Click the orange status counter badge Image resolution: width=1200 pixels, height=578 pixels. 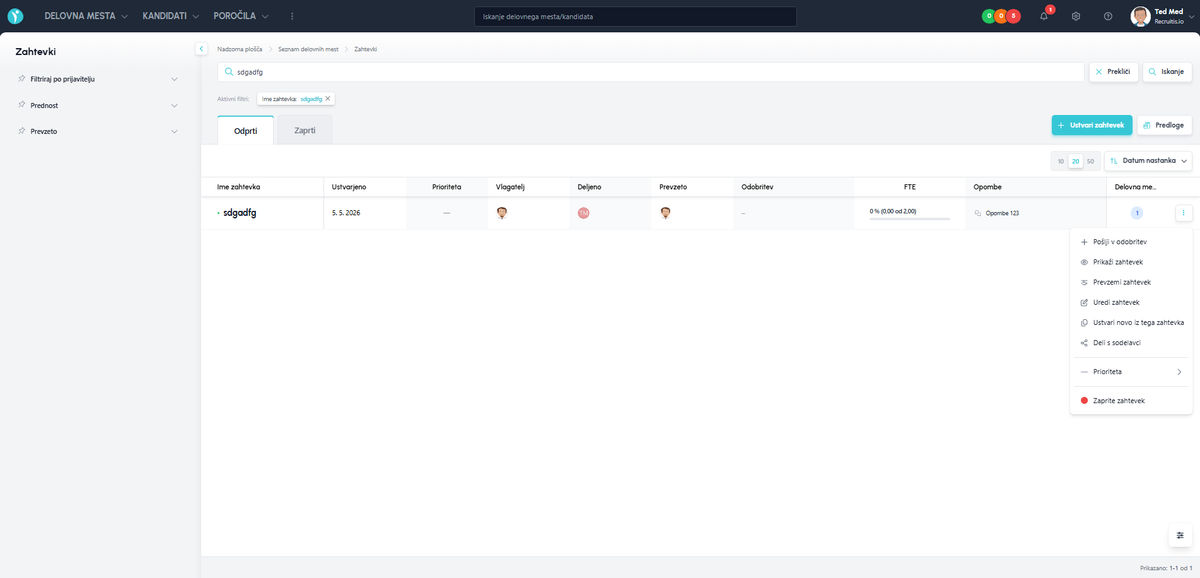coord(1001,16)
